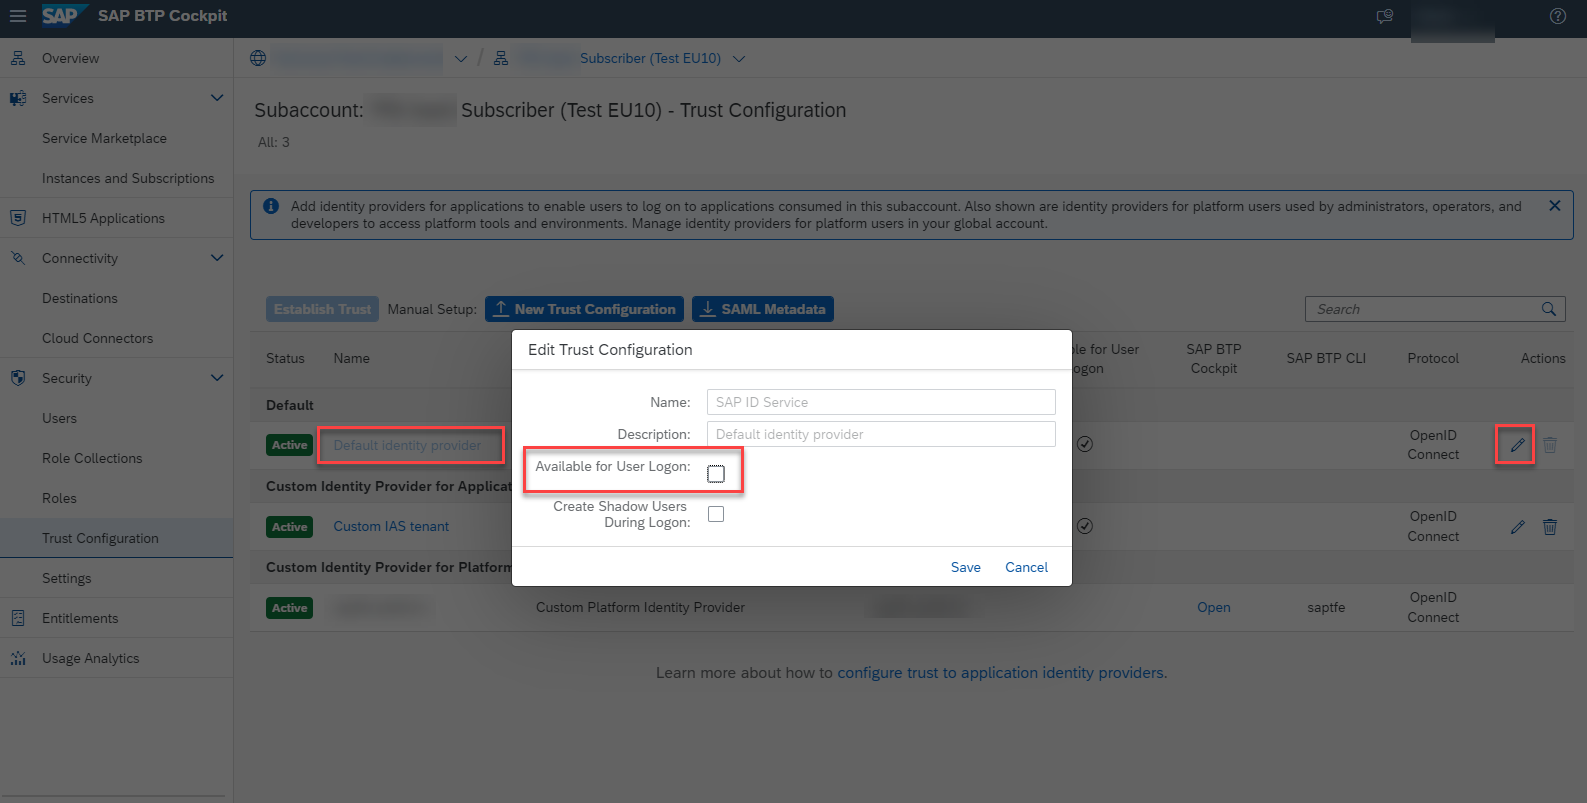Click the Description field in dialog
This screenshot has height=803, width=1587.
(881, 434)
